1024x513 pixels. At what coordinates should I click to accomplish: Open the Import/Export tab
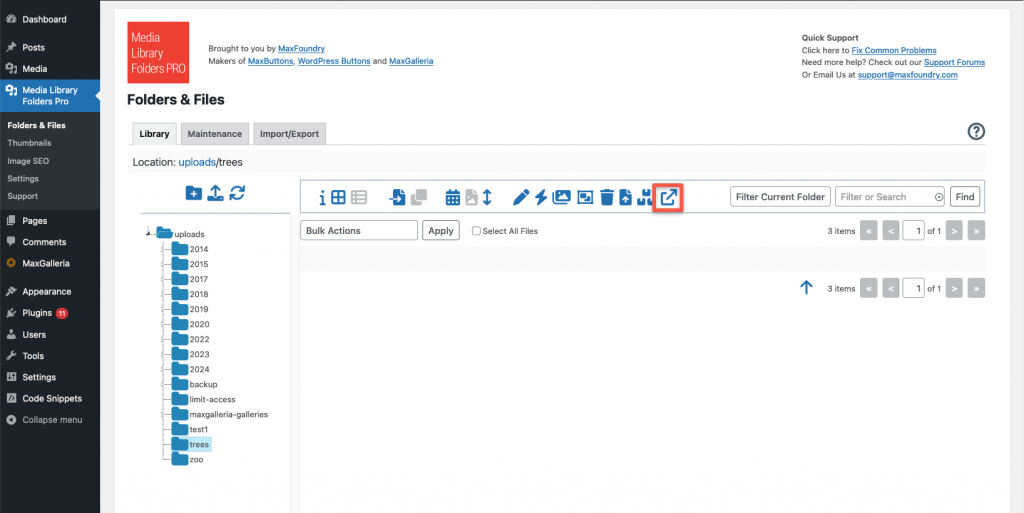[x=289, y=134]
